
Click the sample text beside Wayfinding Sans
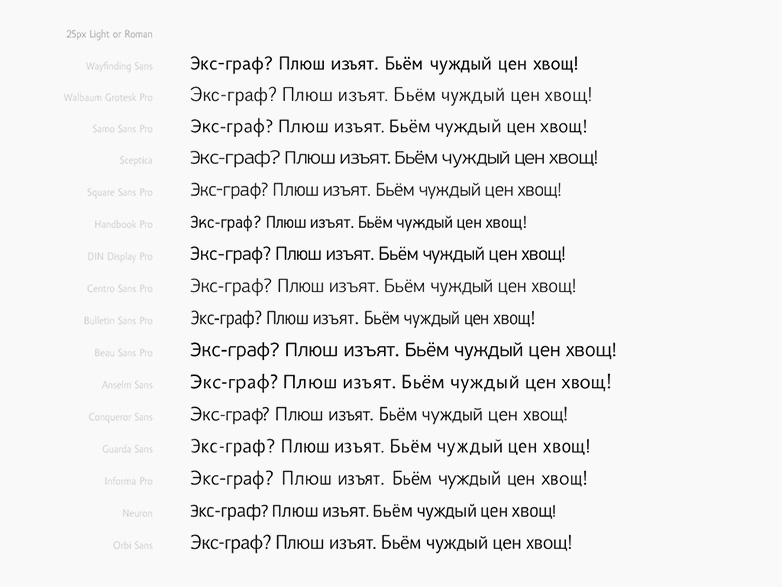[384, 64]
